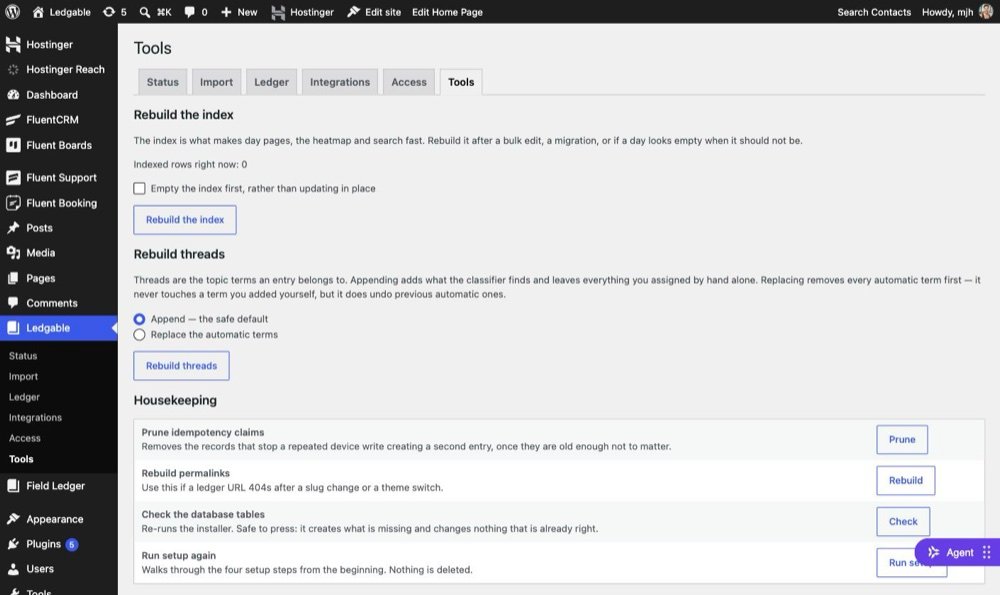
Task: Click the Hostinger Reach sidebar icon
Action: [13, 69]
